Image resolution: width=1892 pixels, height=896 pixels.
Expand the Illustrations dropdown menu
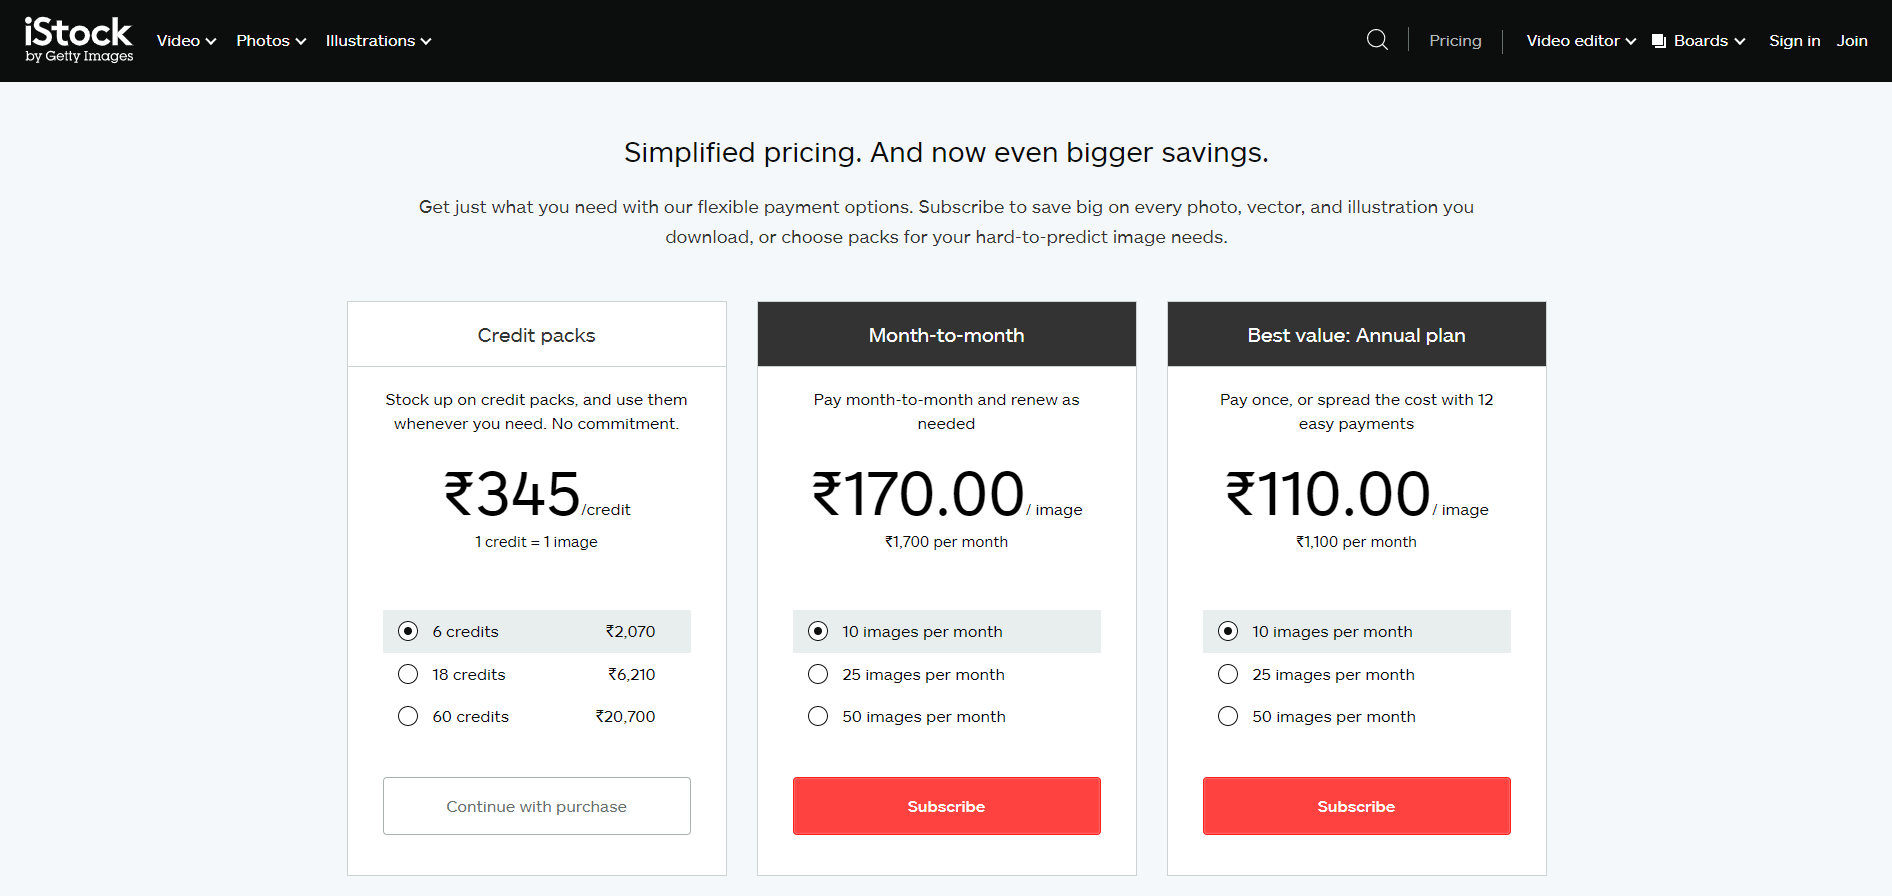378,41
